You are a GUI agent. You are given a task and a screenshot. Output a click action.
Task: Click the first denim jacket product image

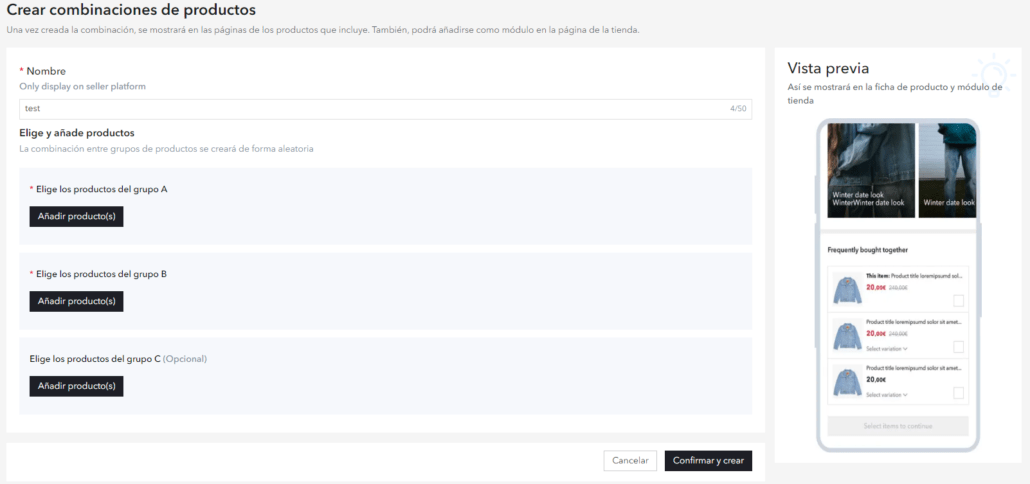(847, 290)
